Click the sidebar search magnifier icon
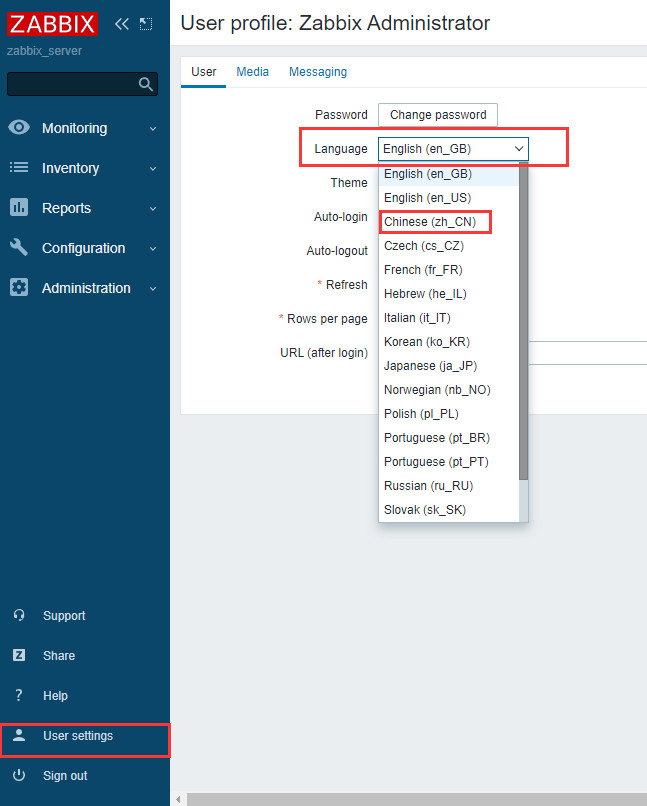This screenshot has height=806, width=647. pyautogui.click(x=146, y=84)
